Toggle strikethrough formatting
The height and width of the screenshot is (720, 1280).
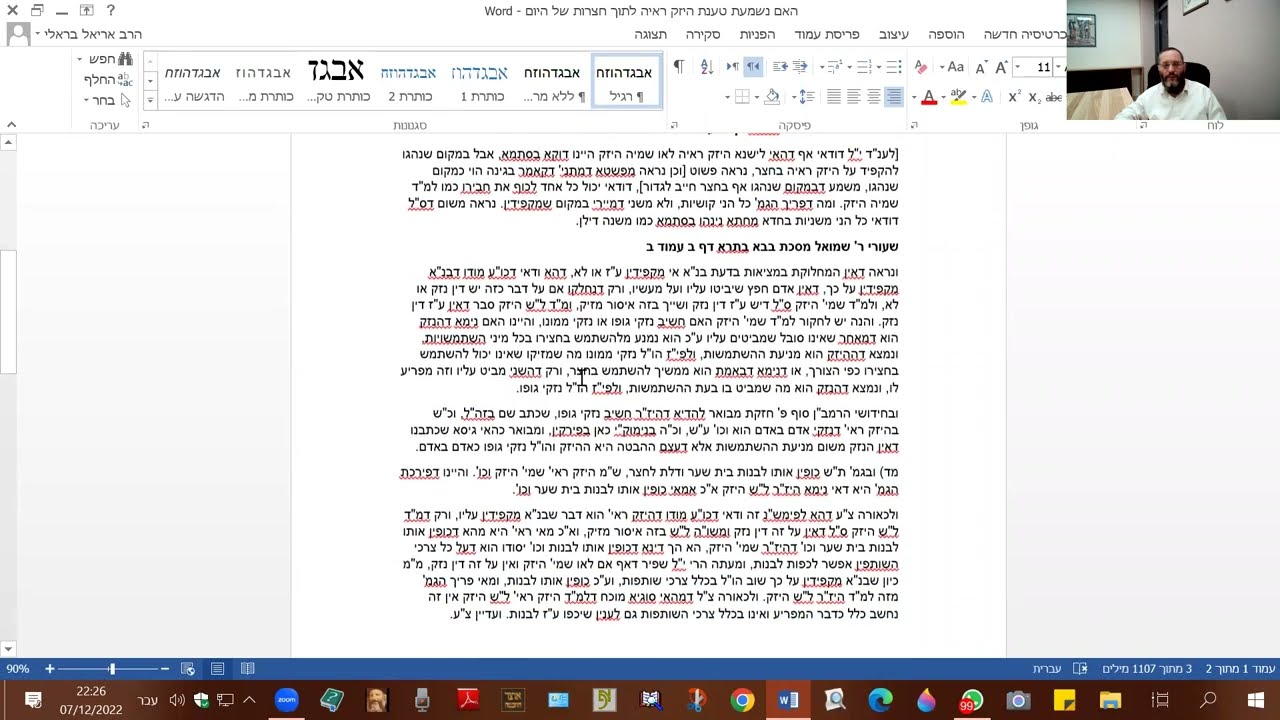click(x=1053, y=97)
